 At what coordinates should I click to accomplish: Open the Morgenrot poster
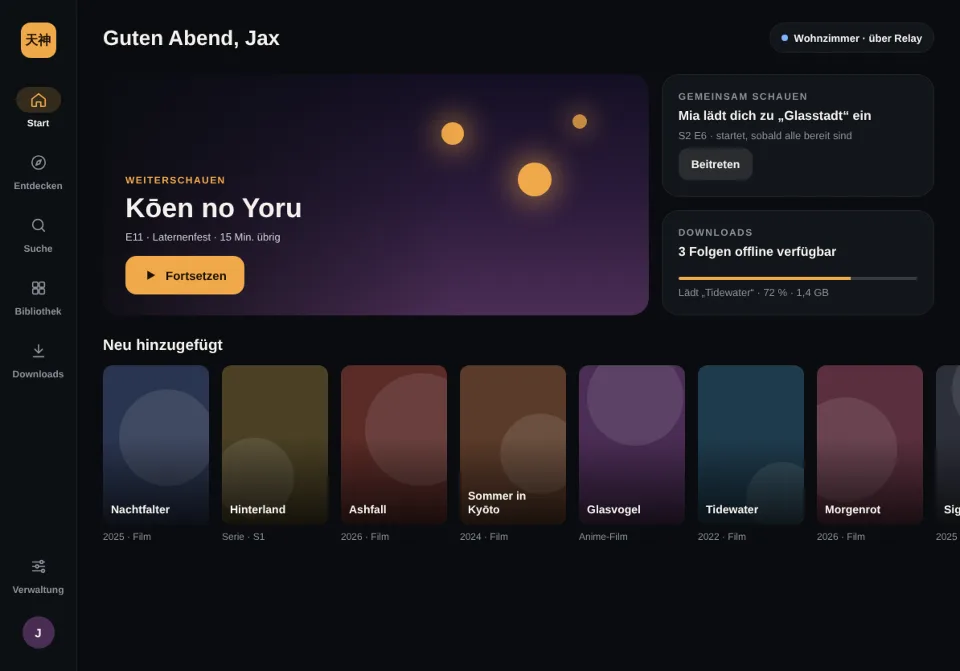[869, 444]
